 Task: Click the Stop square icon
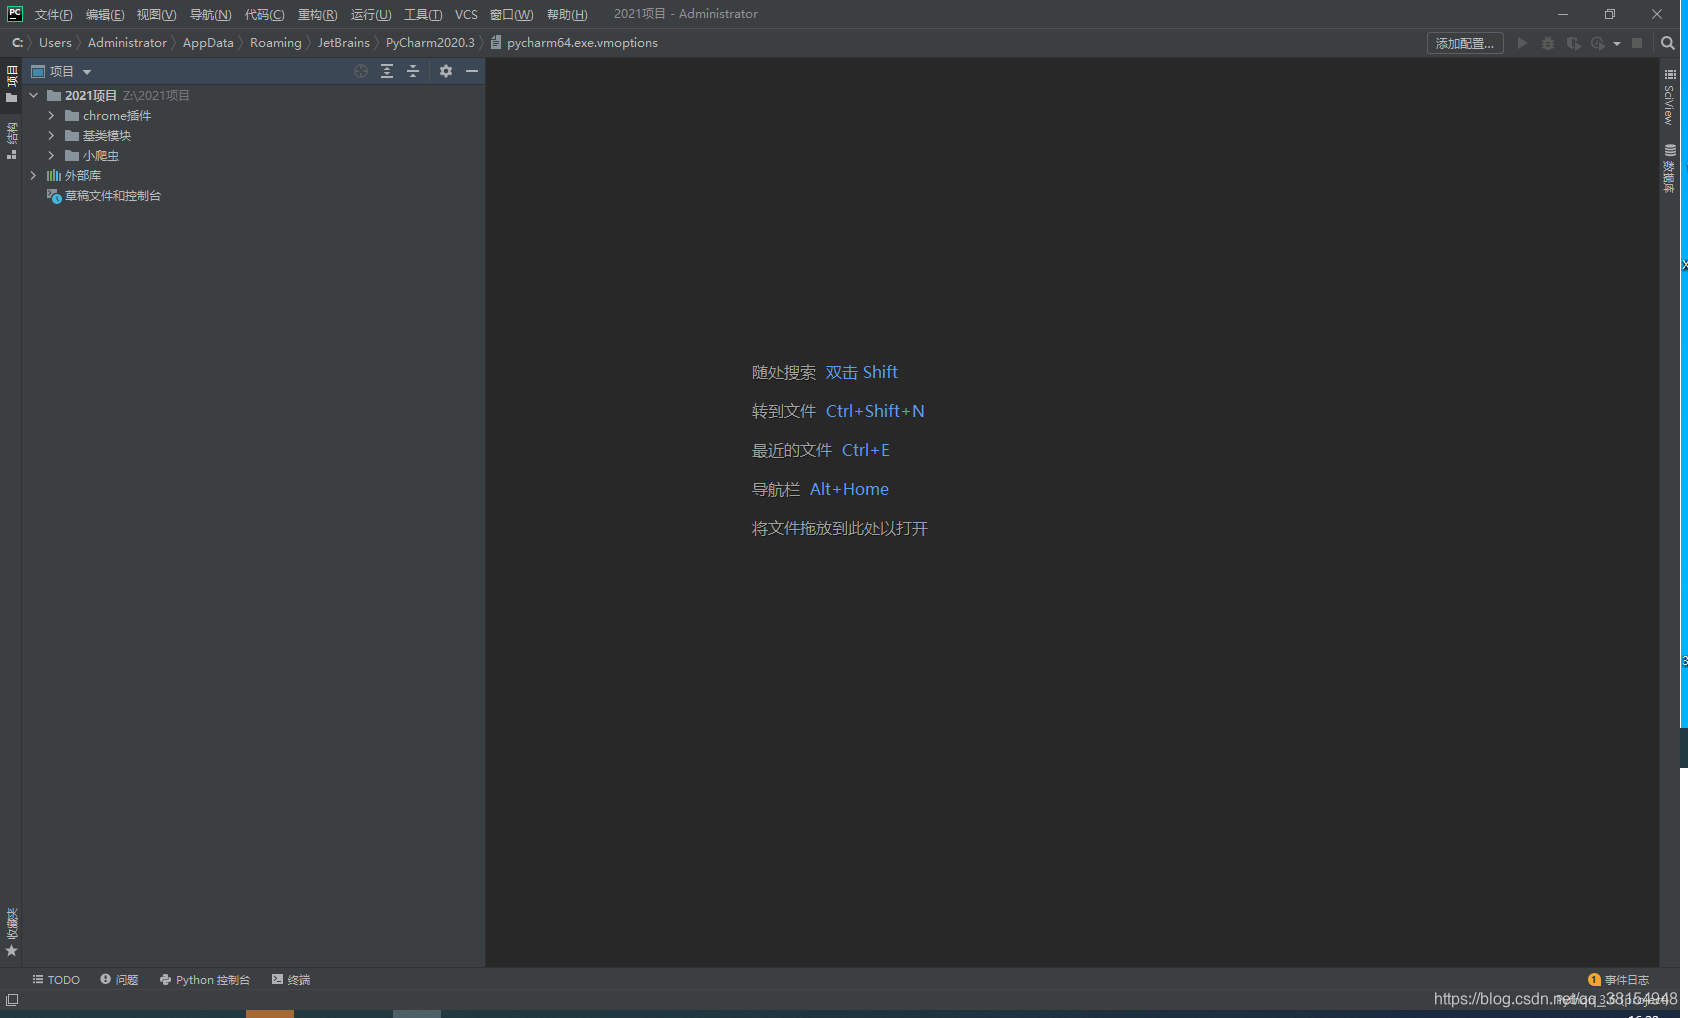pos(1637,43)
